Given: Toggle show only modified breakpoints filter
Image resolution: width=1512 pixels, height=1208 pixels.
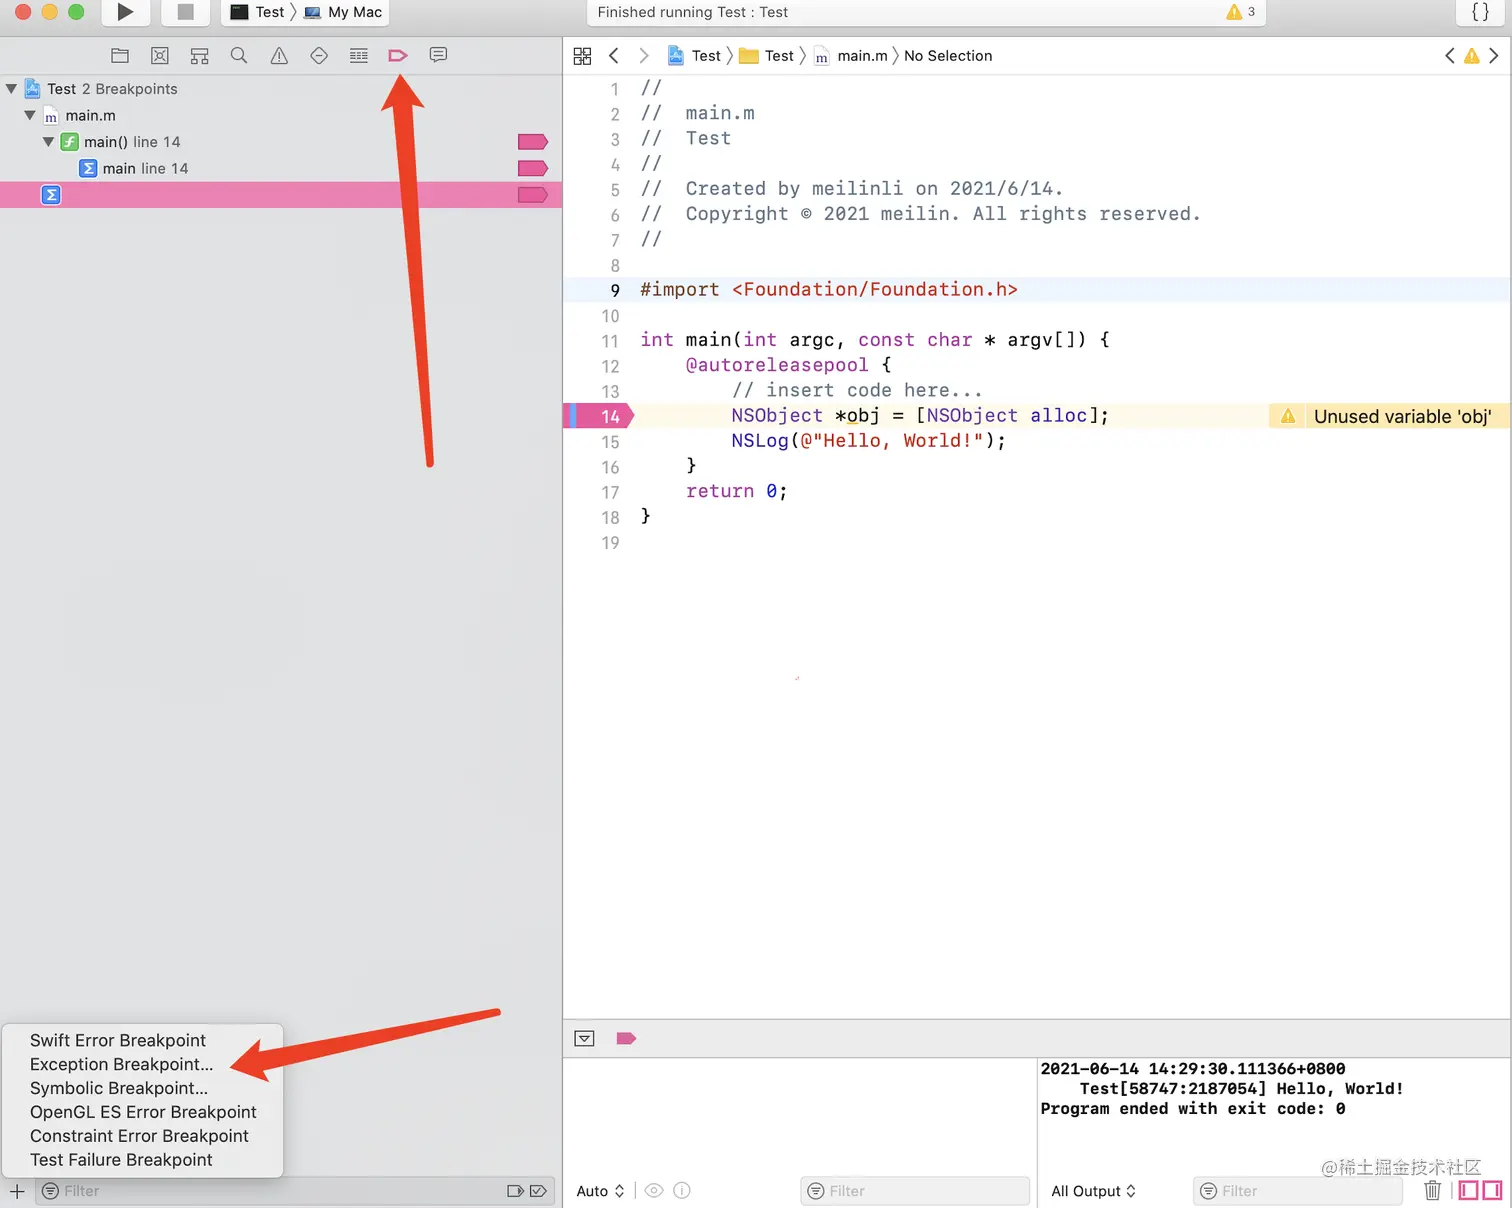Looking at the screenshot, I should pyautogui.click(x=539, y=1191).
